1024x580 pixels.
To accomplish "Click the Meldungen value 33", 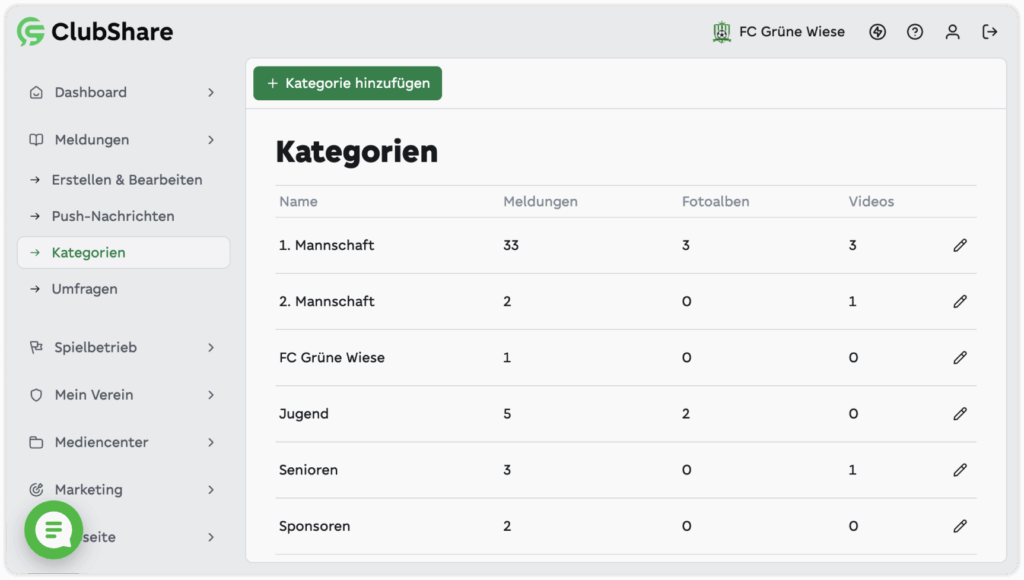I will coord(511,246).
